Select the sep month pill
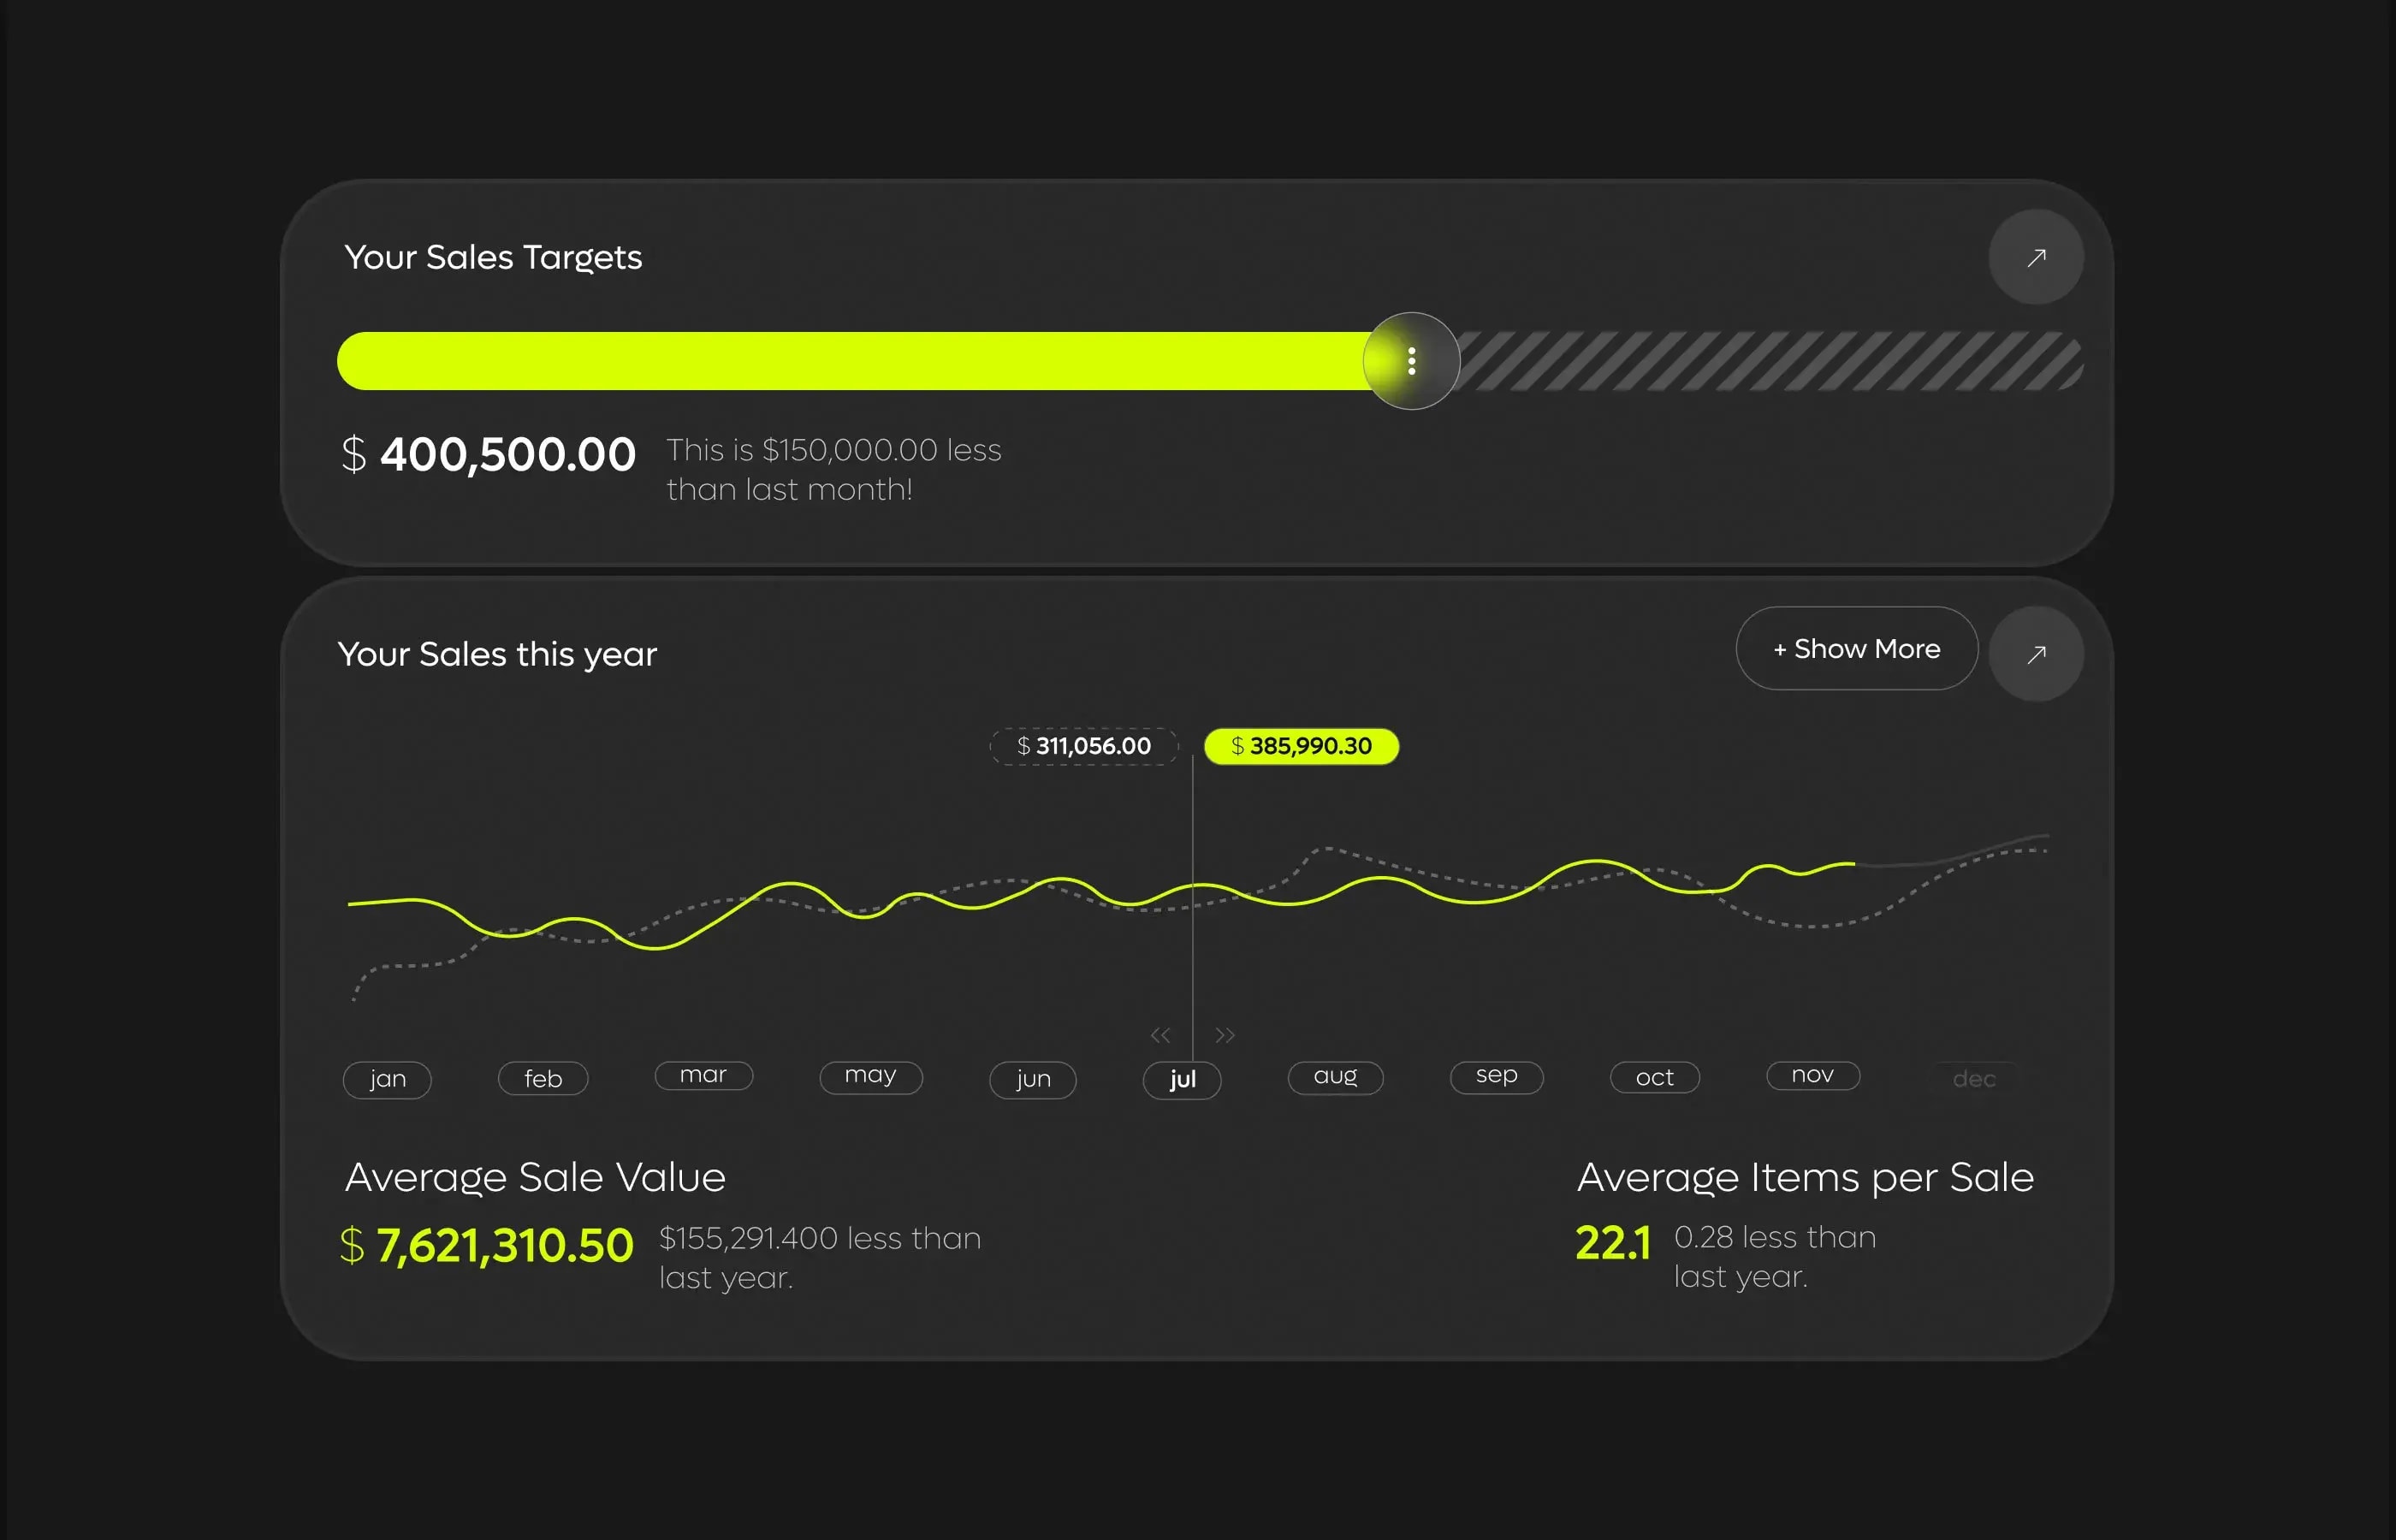 point(1496,1076)
